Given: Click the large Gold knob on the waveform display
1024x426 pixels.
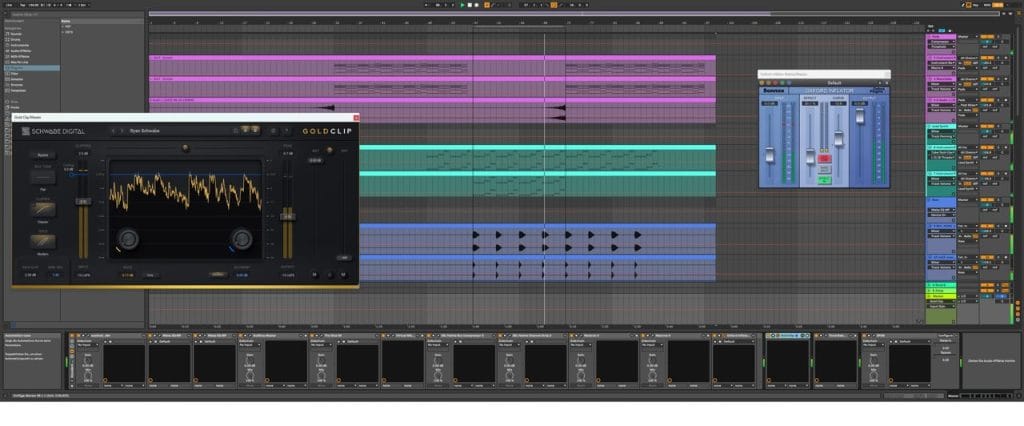Looking at the screenshot, I should point(129,239).
